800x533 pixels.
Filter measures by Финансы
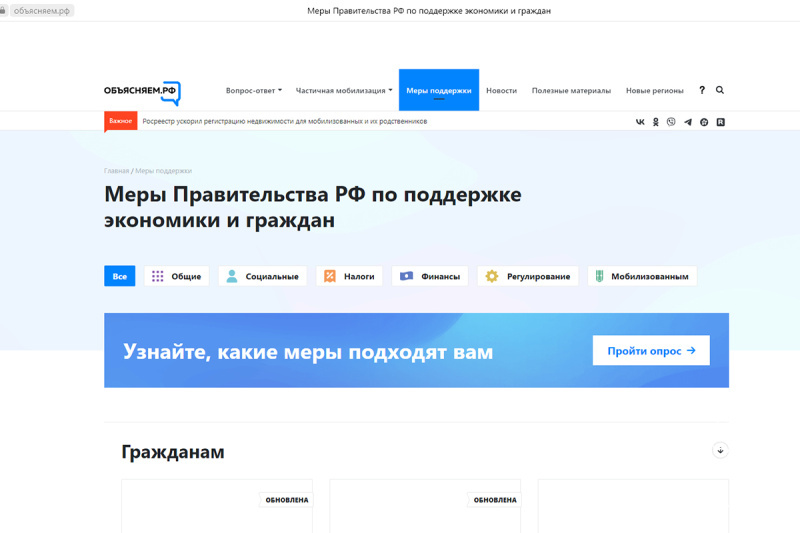click(x=430, y=276)
